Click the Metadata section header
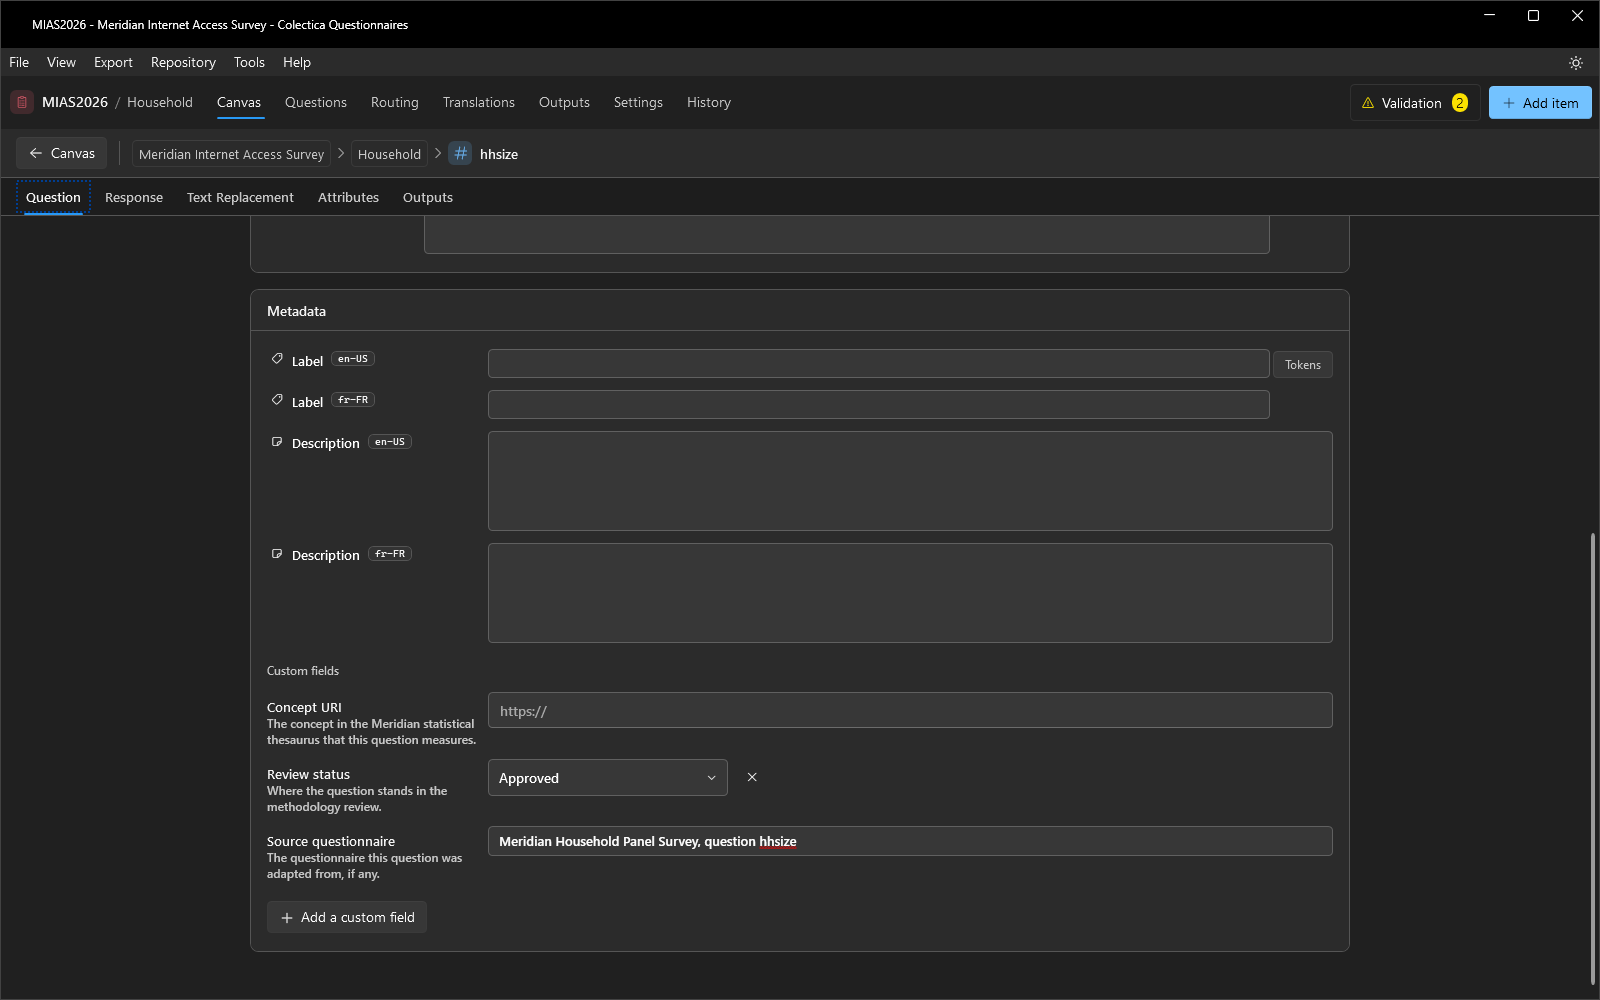Screen dimensions: 1600x1000 (x=800, y=311)
